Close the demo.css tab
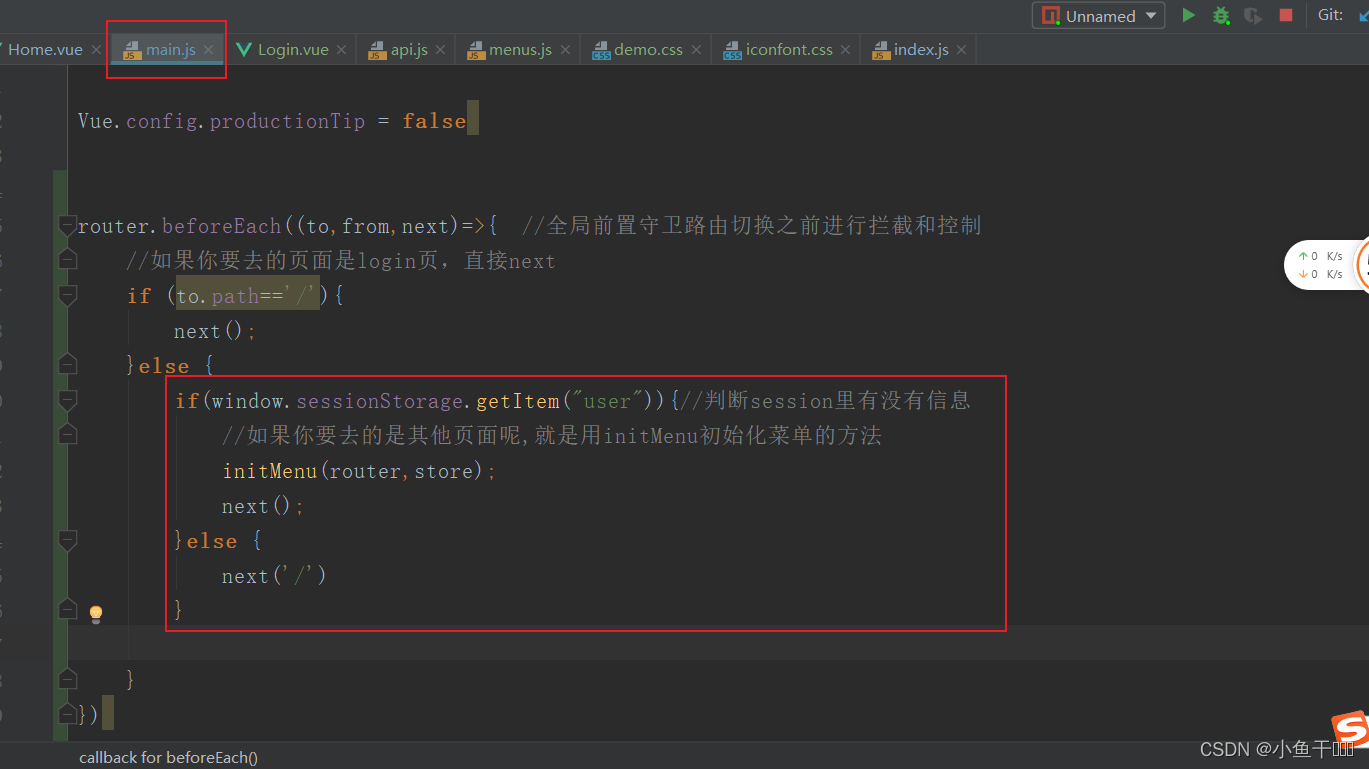Image resolution: width=1369 pixels, height=769 pixels. (696, 49)
